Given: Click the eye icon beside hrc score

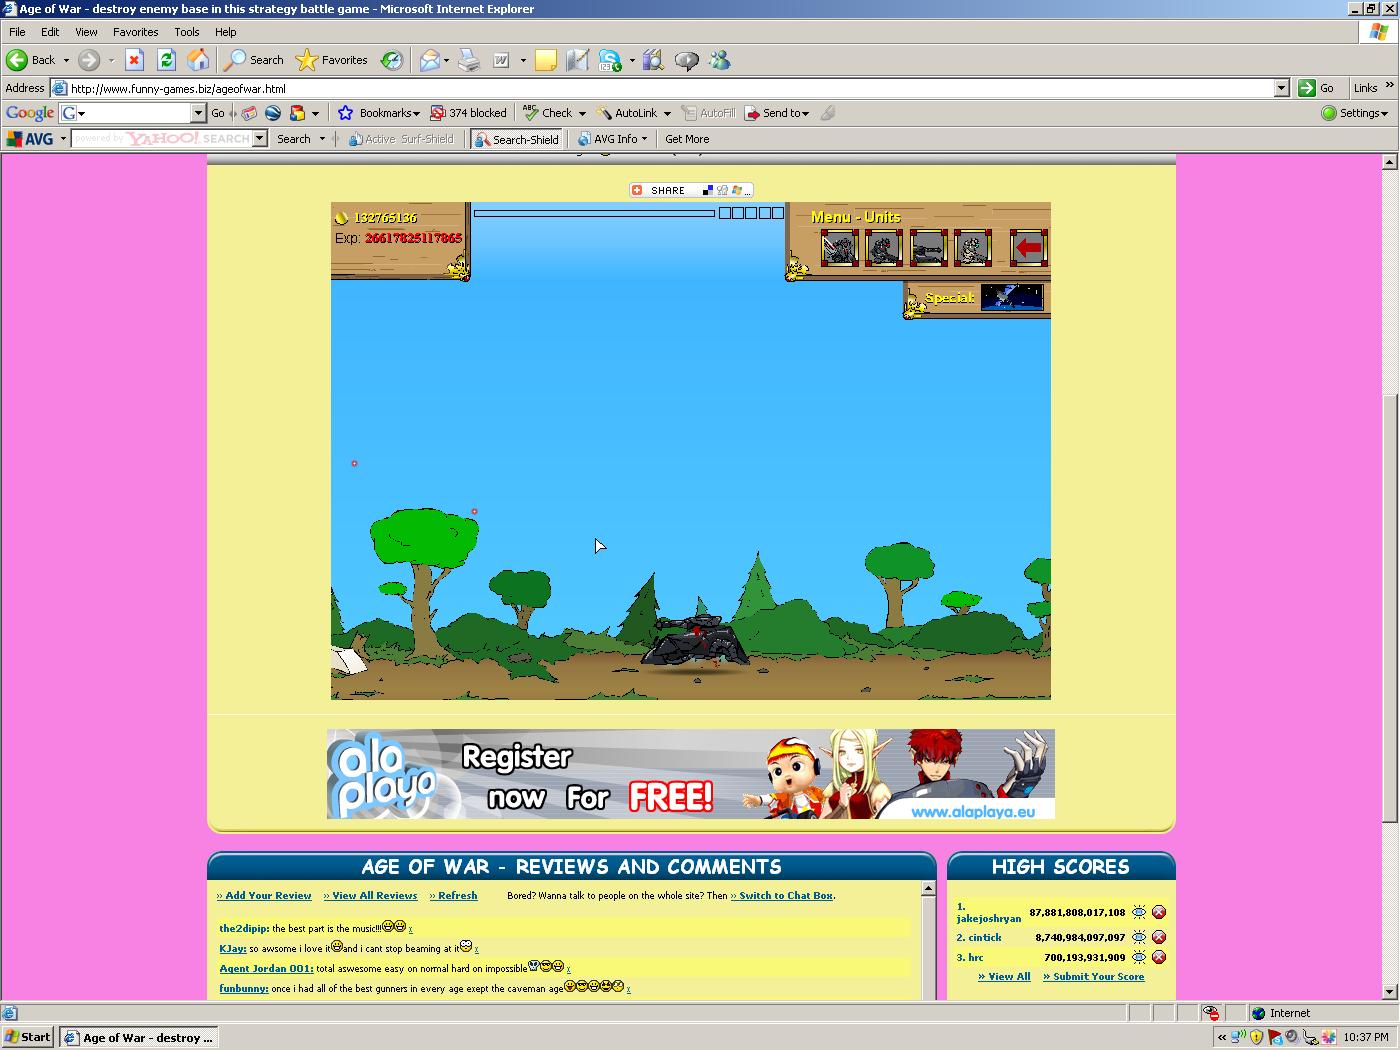Looking at the screenshot, I should click(1139, 957).
